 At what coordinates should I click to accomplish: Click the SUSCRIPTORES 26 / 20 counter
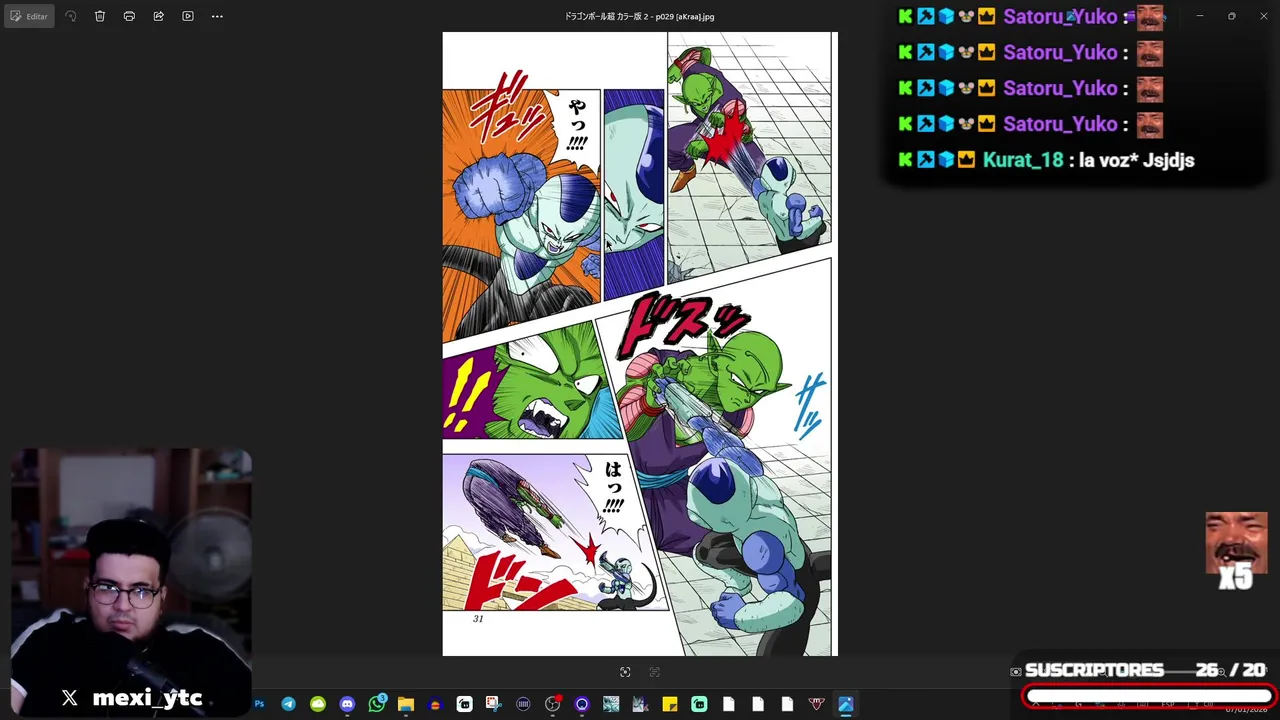[x=1146, y=670]
